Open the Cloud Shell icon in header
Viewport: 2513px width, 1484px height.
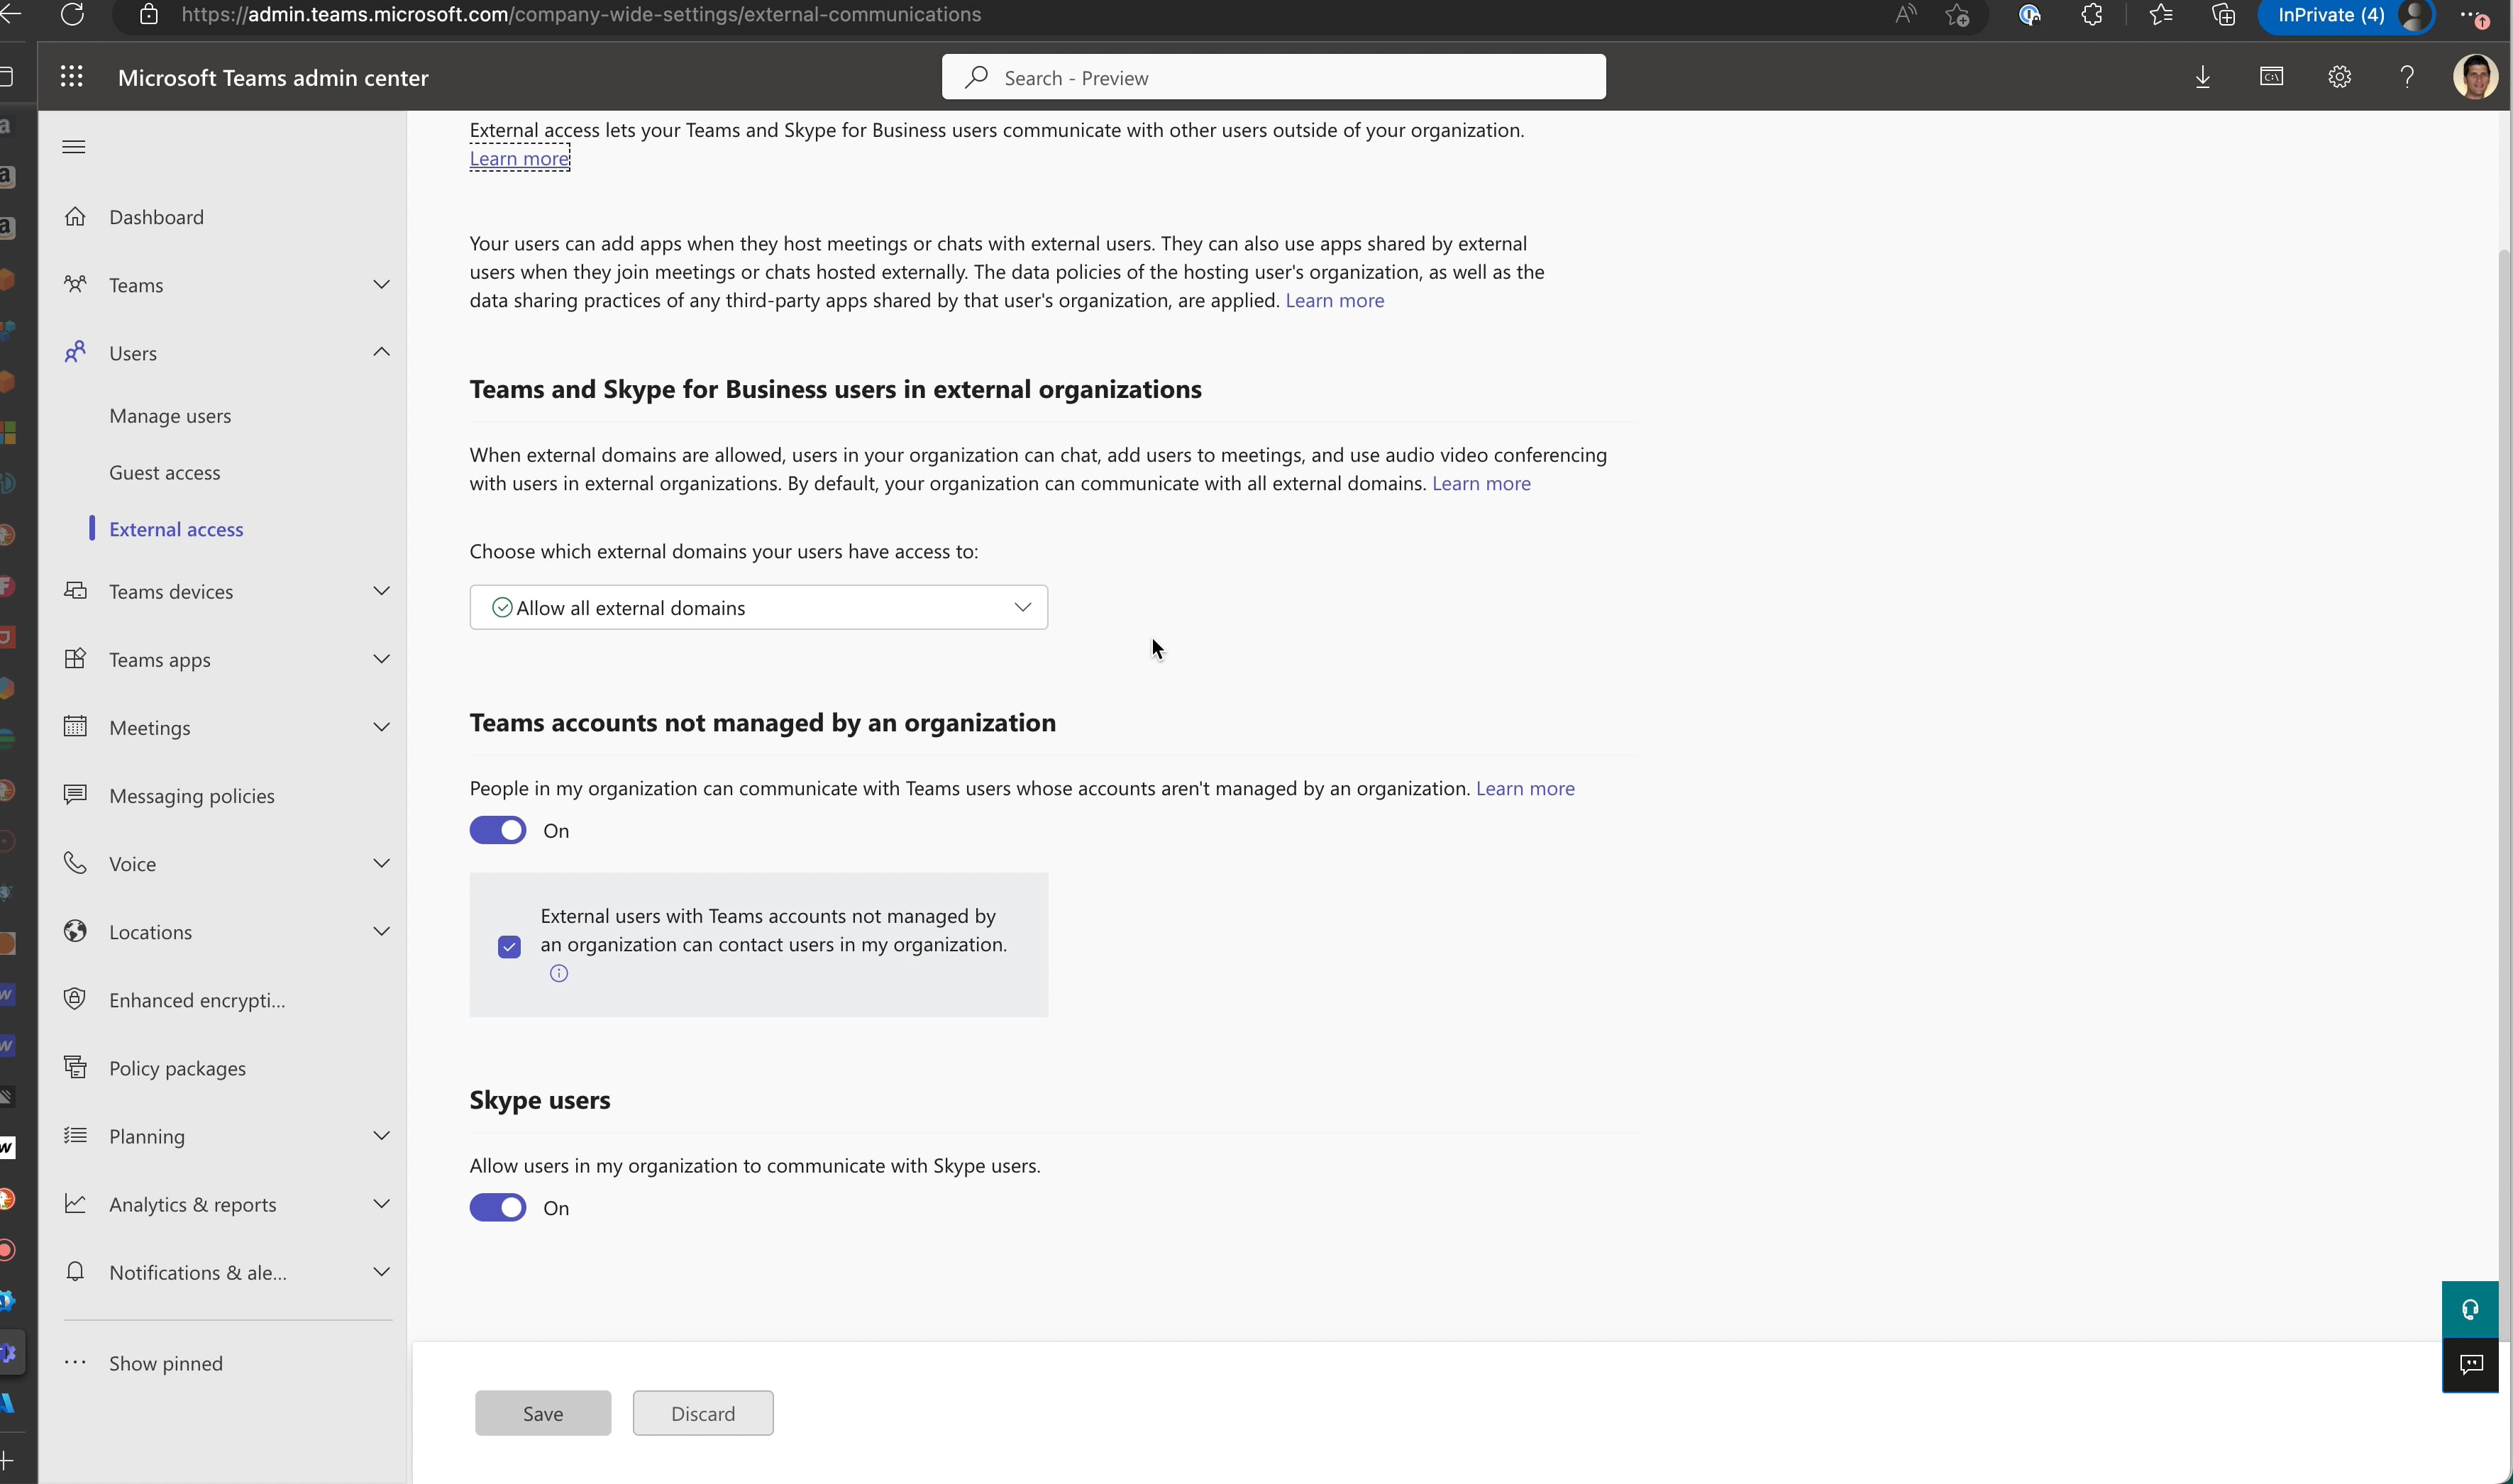click(x=2271, y=77)
